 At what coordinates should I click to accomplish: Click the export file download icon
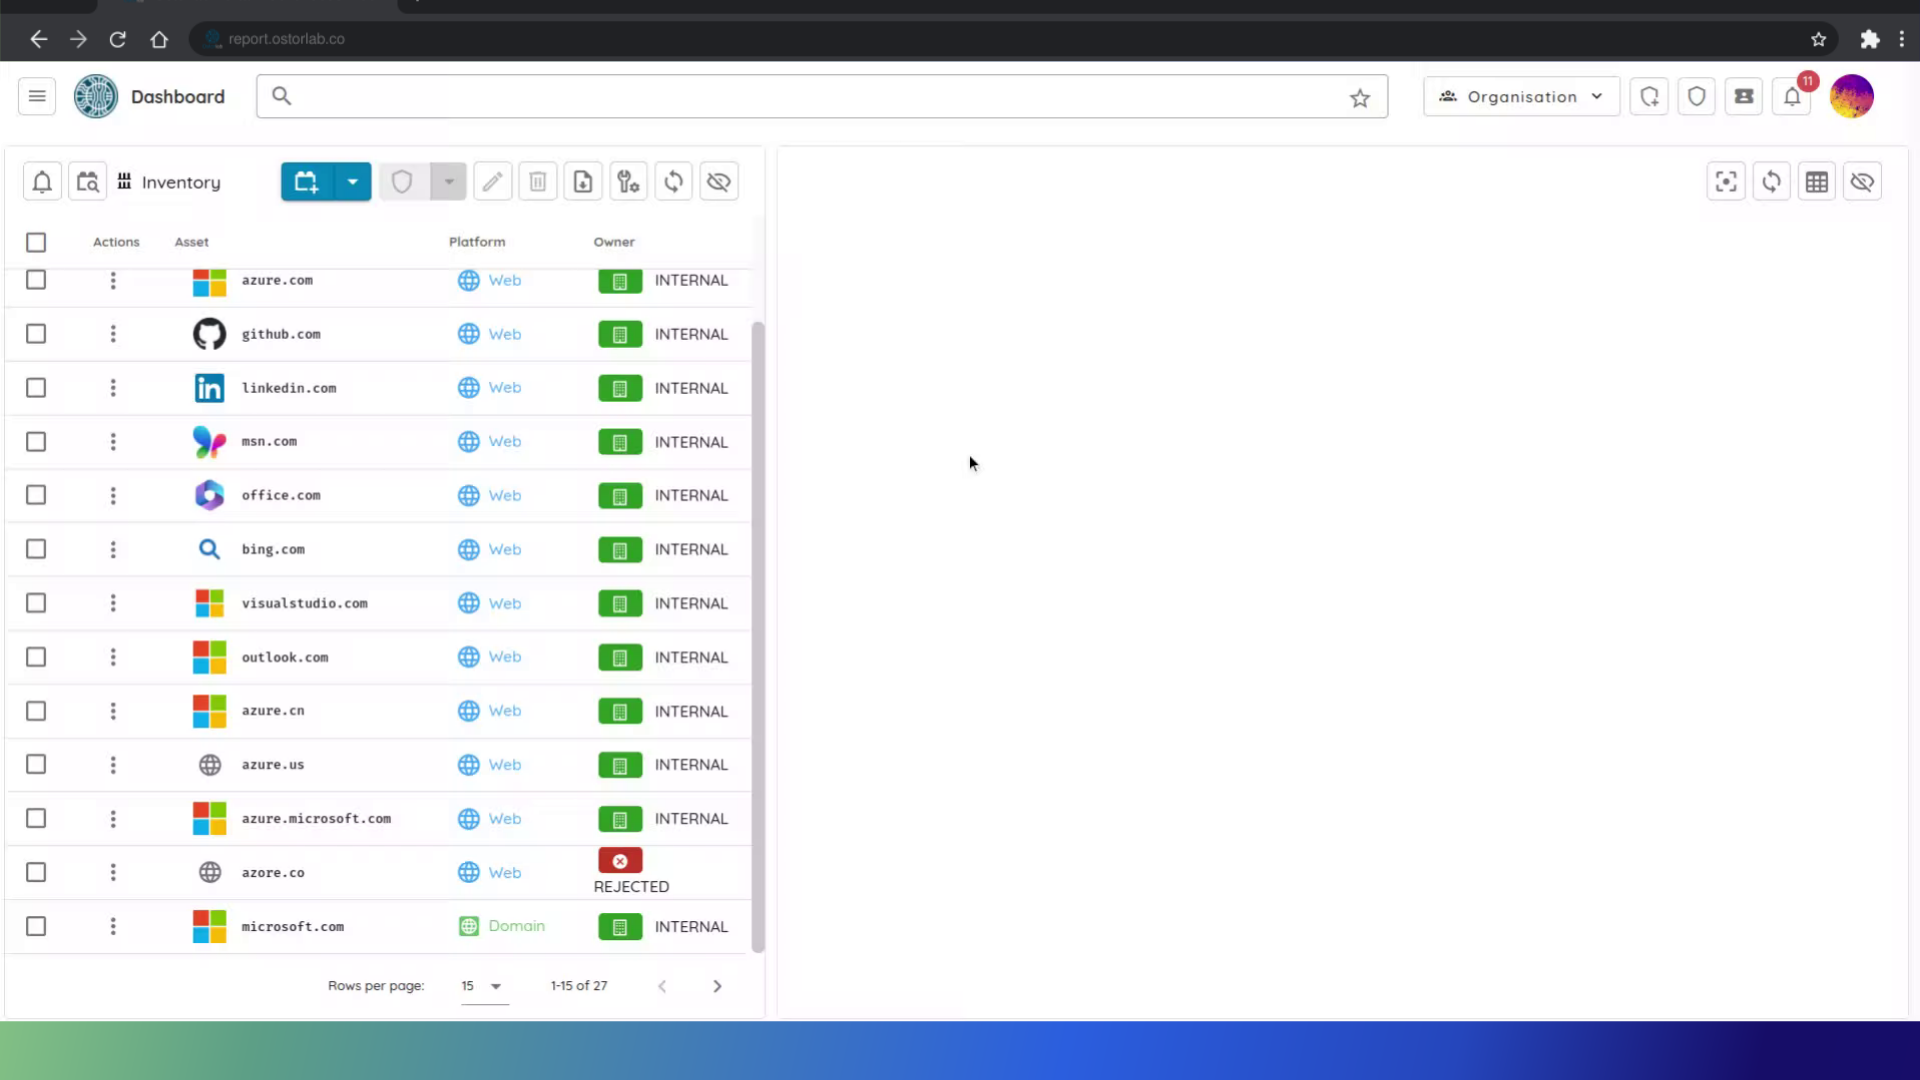(583, 182)
